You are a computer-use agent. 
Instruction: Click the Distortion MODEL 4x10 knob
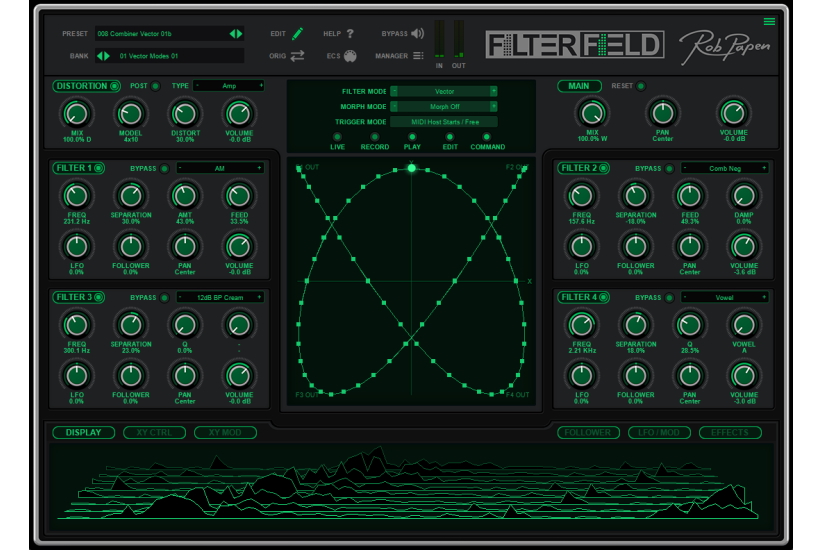point(131,113)
